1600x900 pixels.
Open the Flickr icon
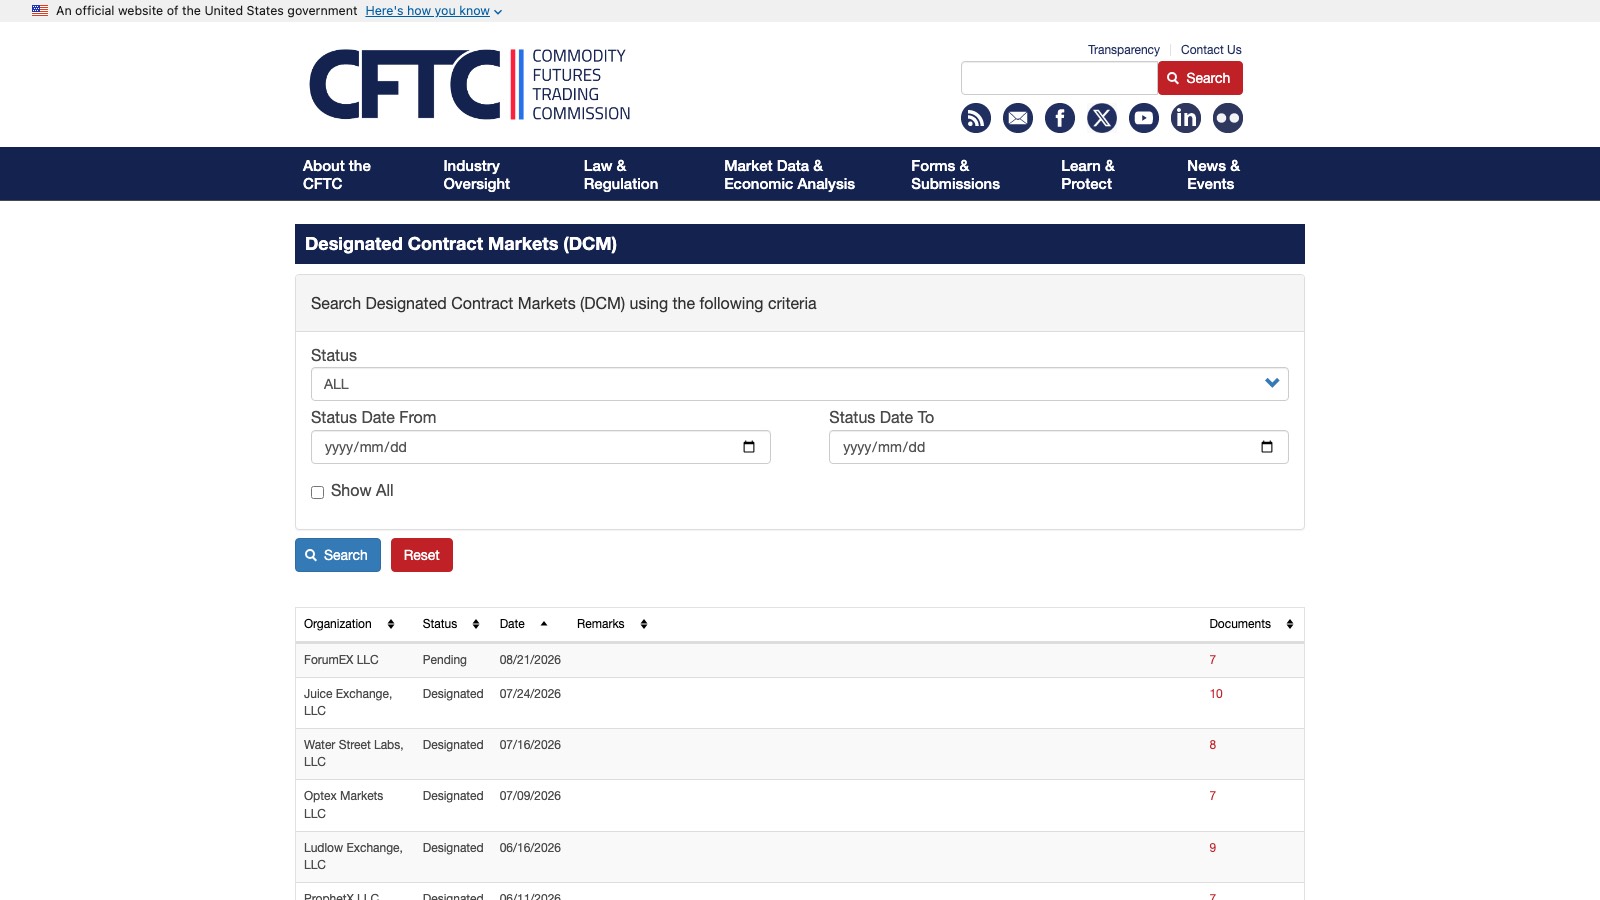[1228, 118]
